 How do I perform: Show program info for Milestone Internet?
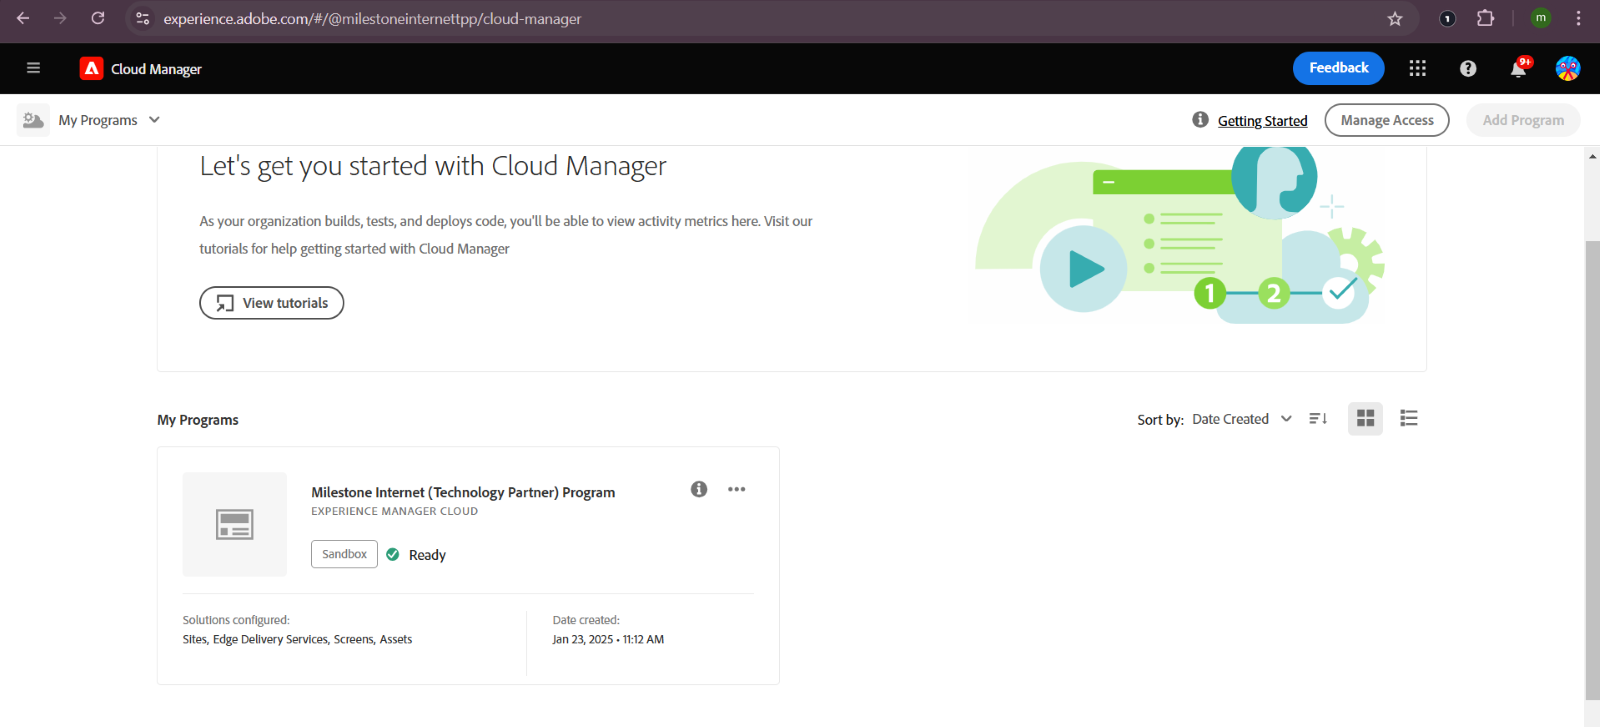point(699,489)
